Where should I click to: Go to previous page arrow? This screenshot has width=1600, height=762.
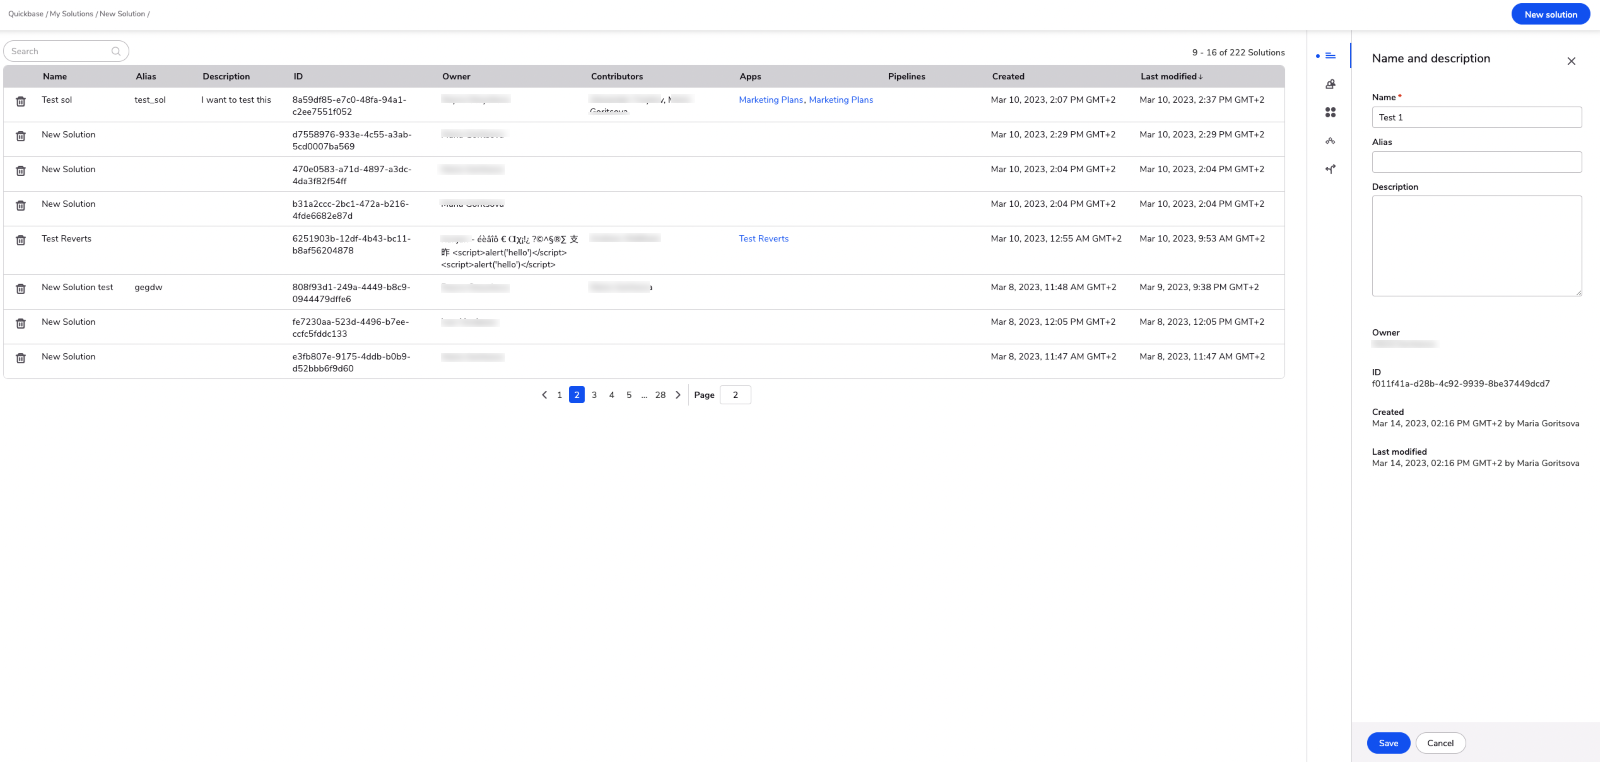[544, 395]
